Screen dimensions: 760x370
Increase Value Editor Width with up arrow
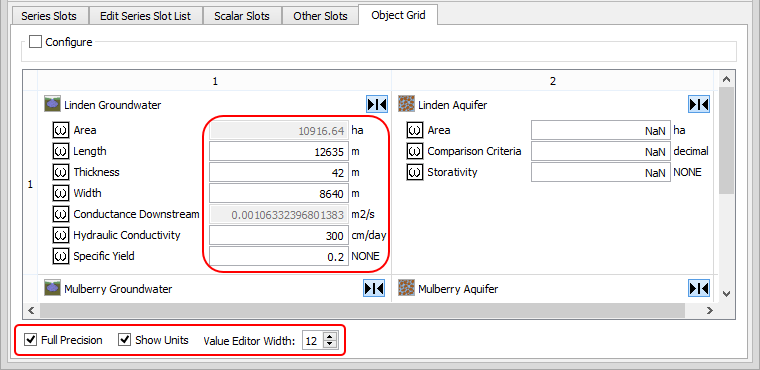coord(330,336)
